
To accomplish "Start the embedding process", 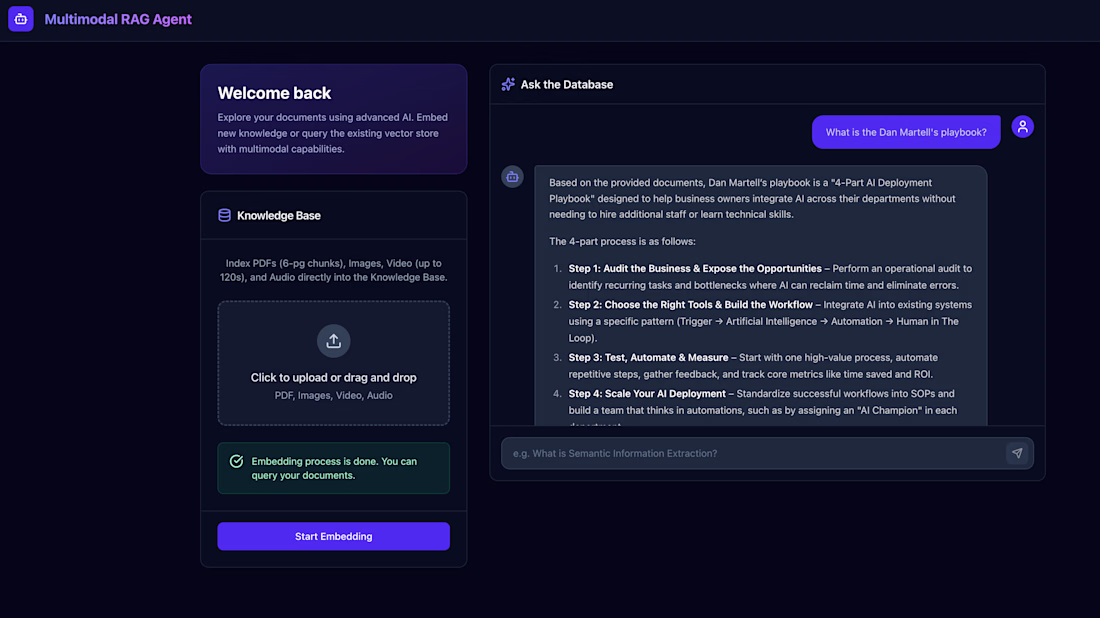I will (333, 536).
